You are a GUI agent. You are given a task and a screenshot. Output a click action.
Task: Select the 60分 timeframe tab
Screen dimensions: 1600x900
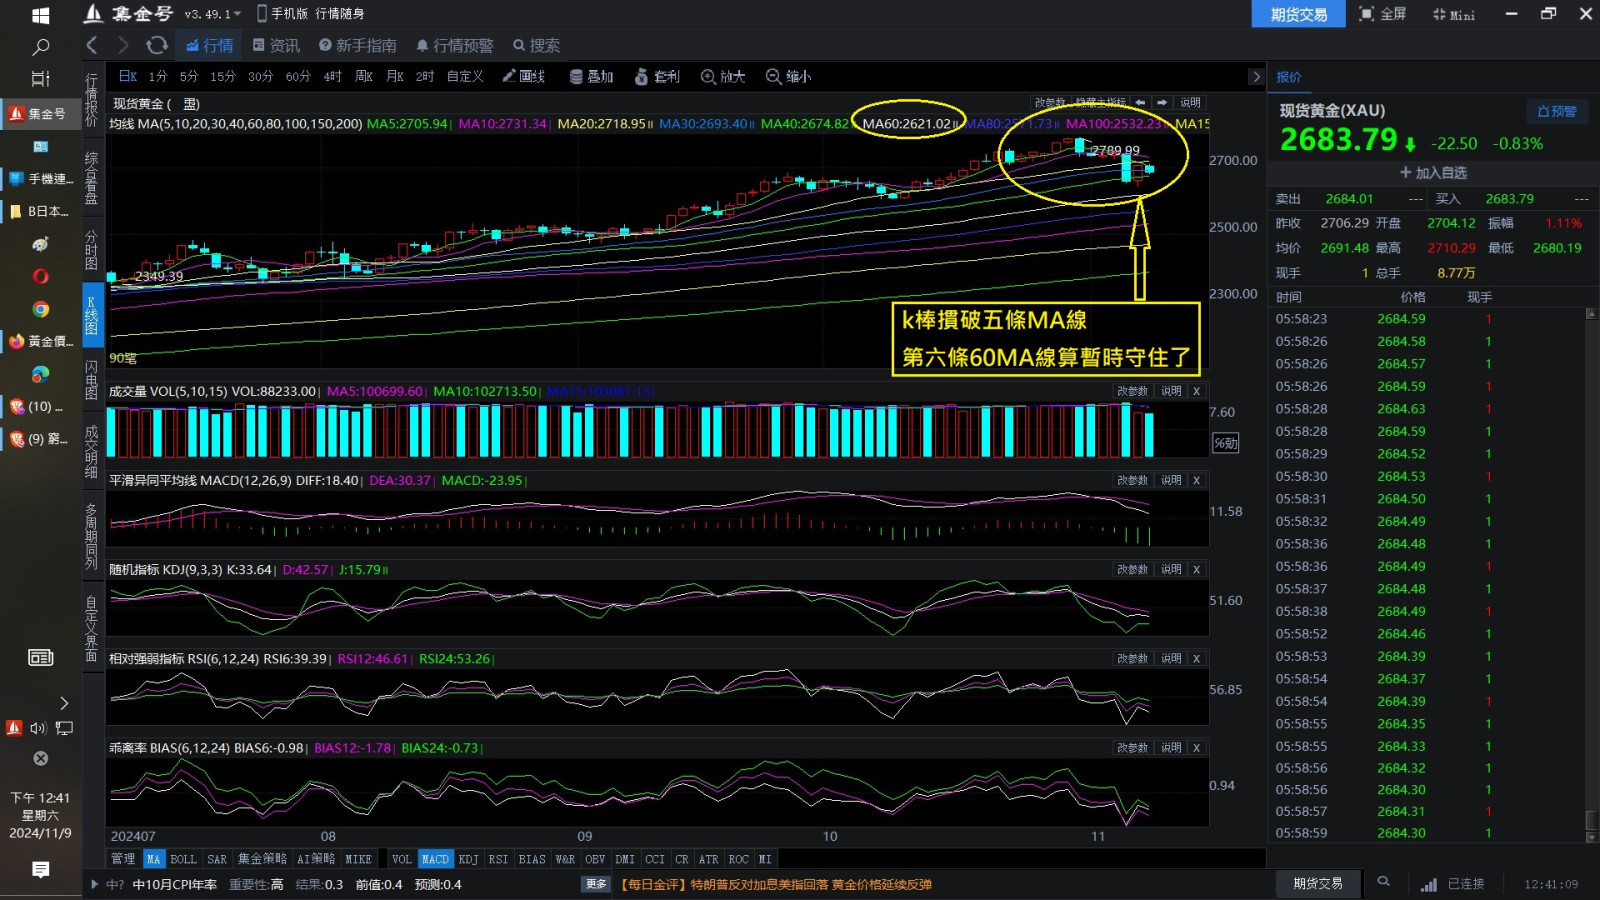298,76
